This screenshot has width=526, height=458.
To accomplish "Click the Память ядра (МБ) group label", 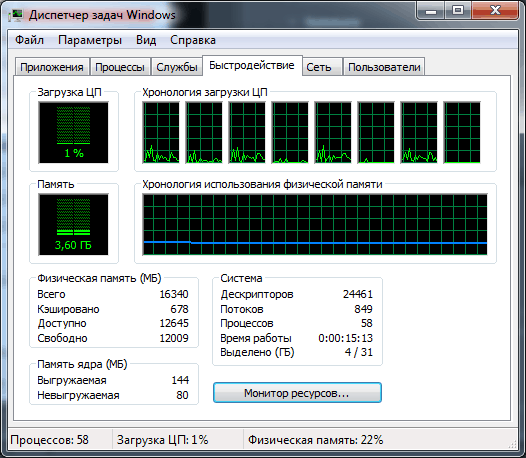I will click(x=82, y=364).
